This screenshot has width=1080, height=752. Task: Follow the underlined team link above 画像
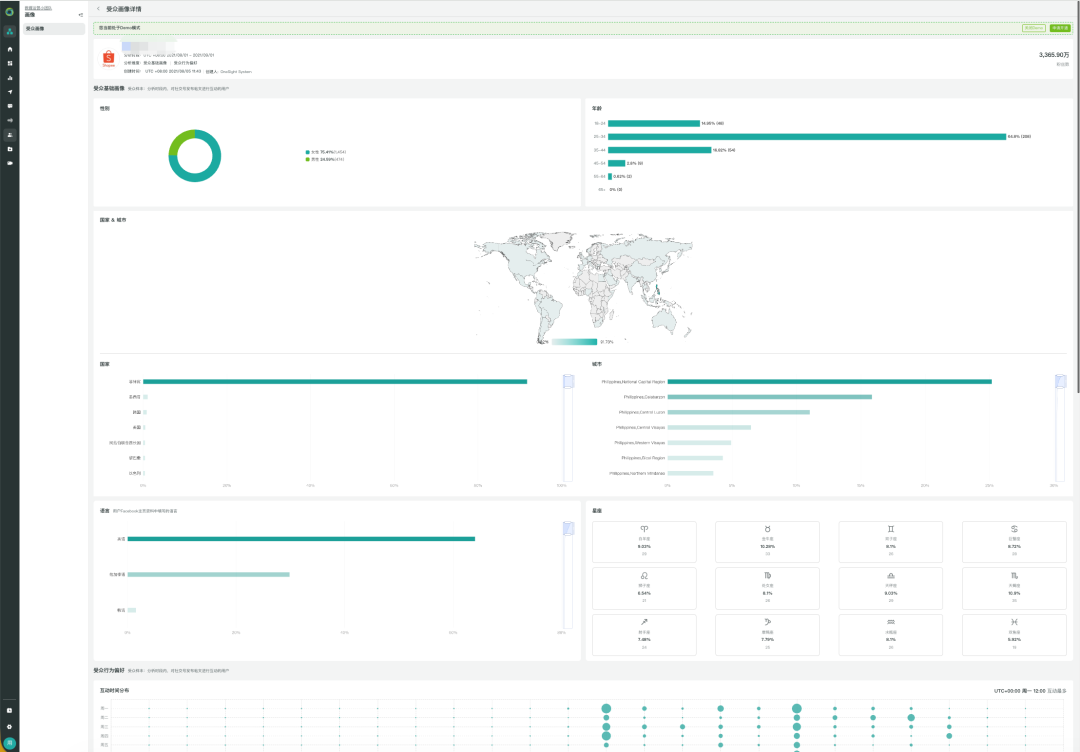(x=38, y=8)
